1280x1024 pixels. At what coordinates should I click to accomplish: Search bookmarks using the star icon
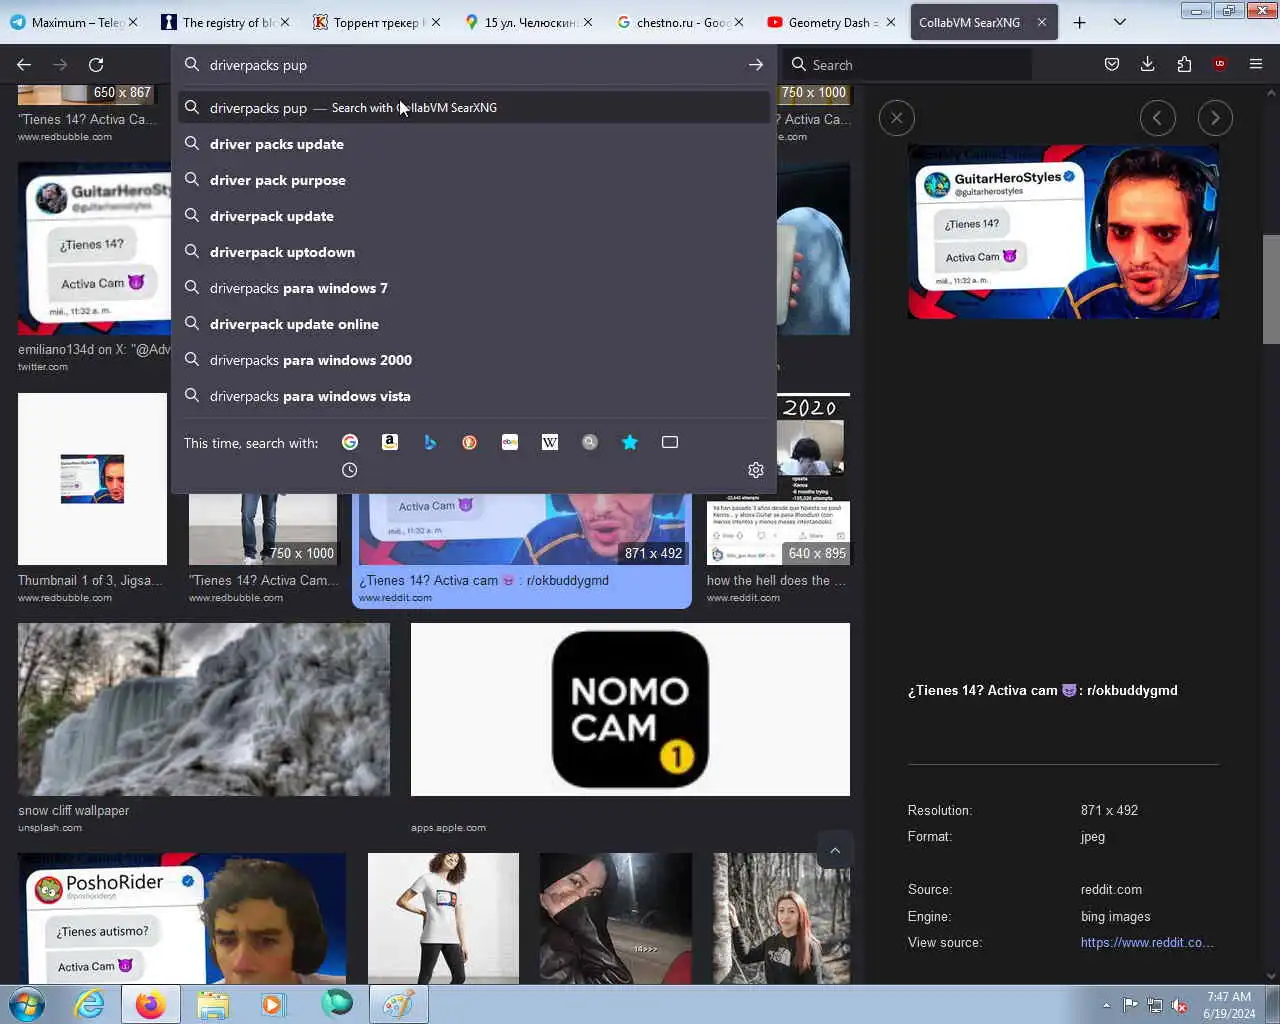coord(630,442)
